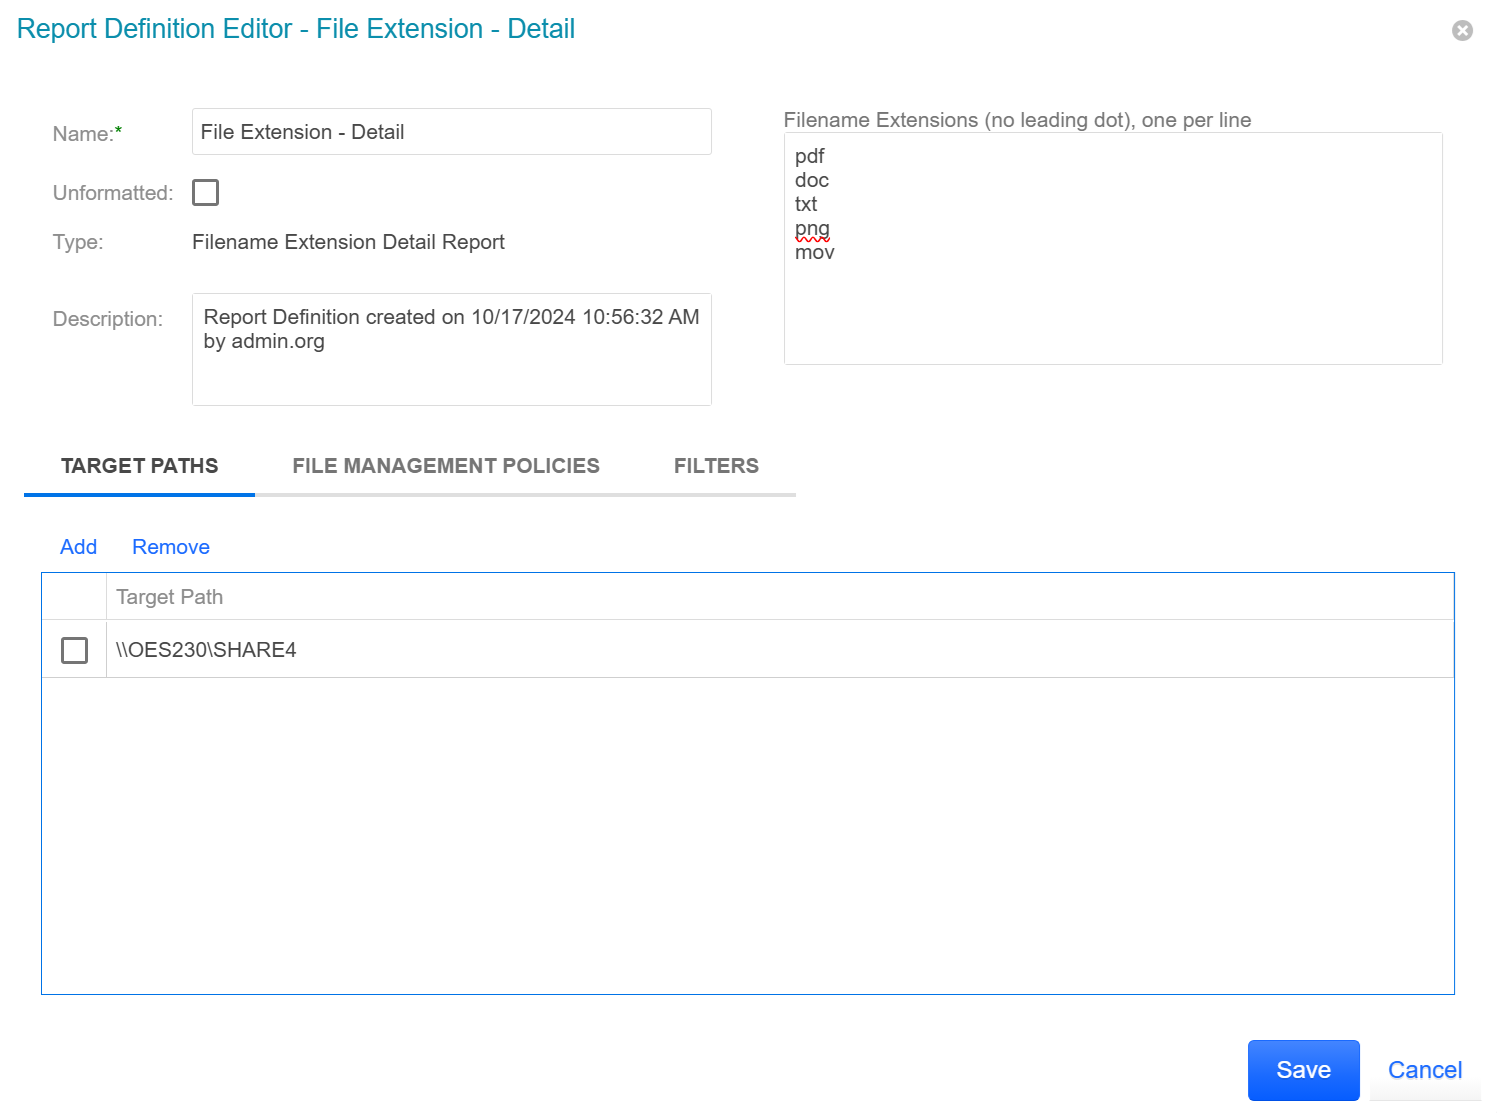Click Cancel to discard changes
This screenshot has width=1497, height=1113.
tap(1424, 1070)
